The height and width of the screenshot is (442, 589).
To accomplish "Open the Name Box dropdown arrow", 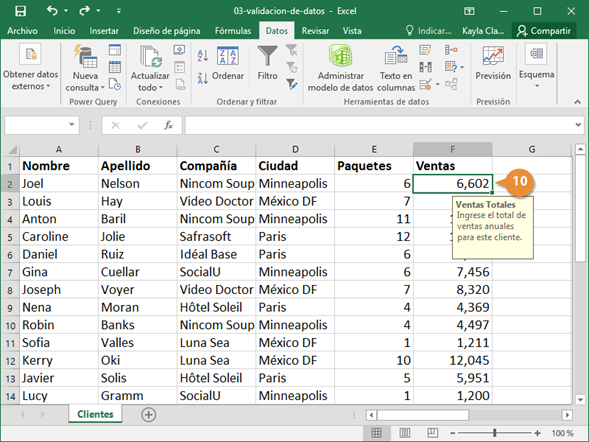I will (x=71, y=125).
